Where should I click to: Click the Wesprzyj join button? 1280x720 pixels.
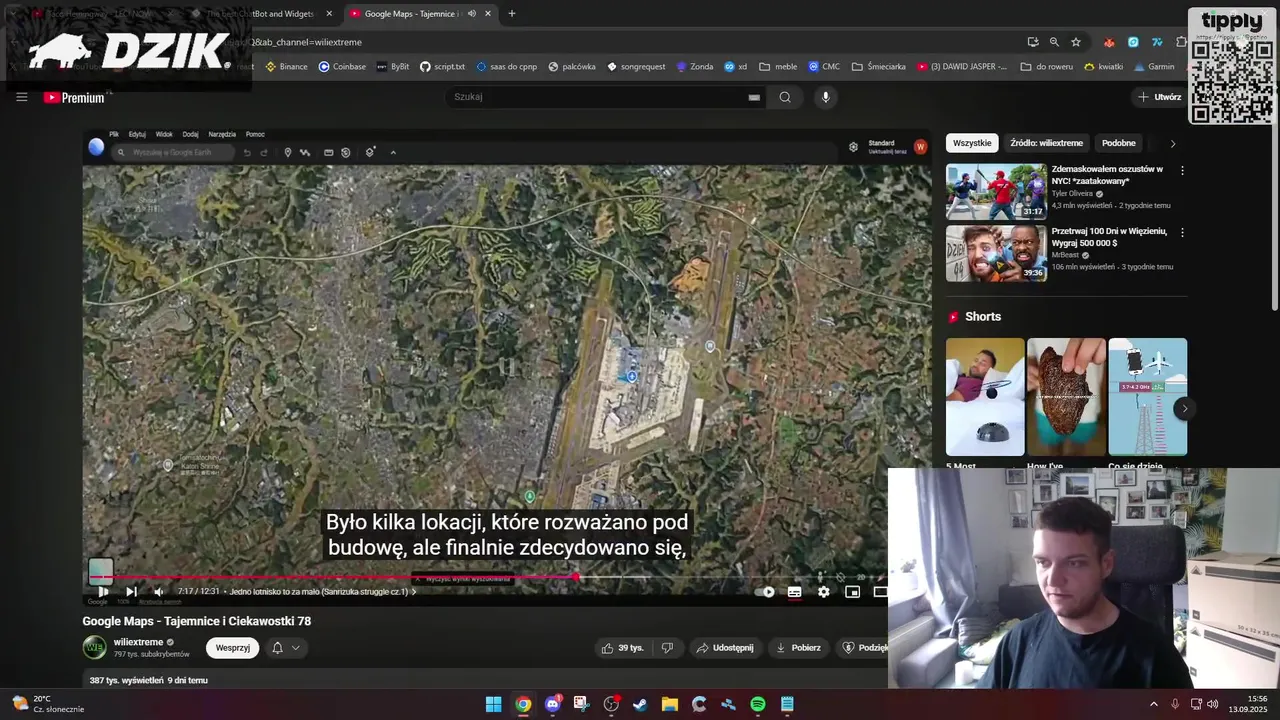coord(233,648)
